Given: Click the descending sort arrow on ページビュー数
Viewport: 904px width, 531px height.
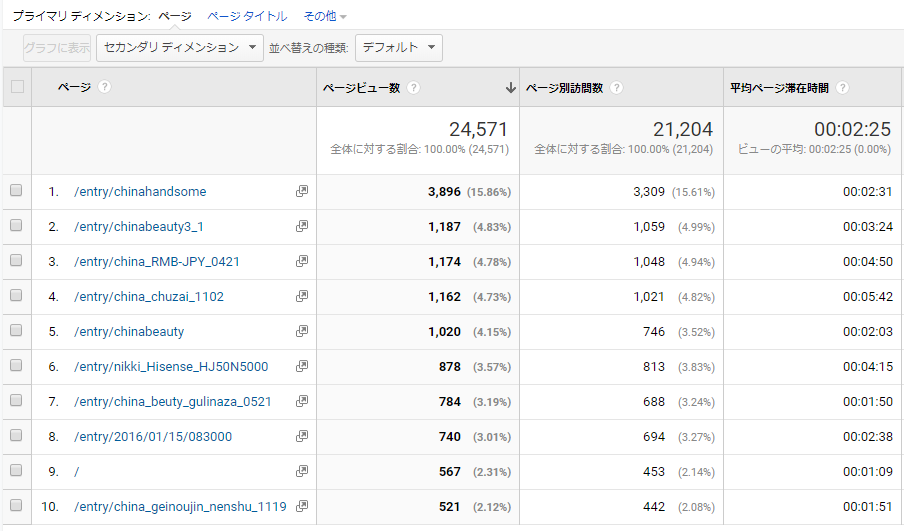Looking at the screenshot, I should click(510, 88).
